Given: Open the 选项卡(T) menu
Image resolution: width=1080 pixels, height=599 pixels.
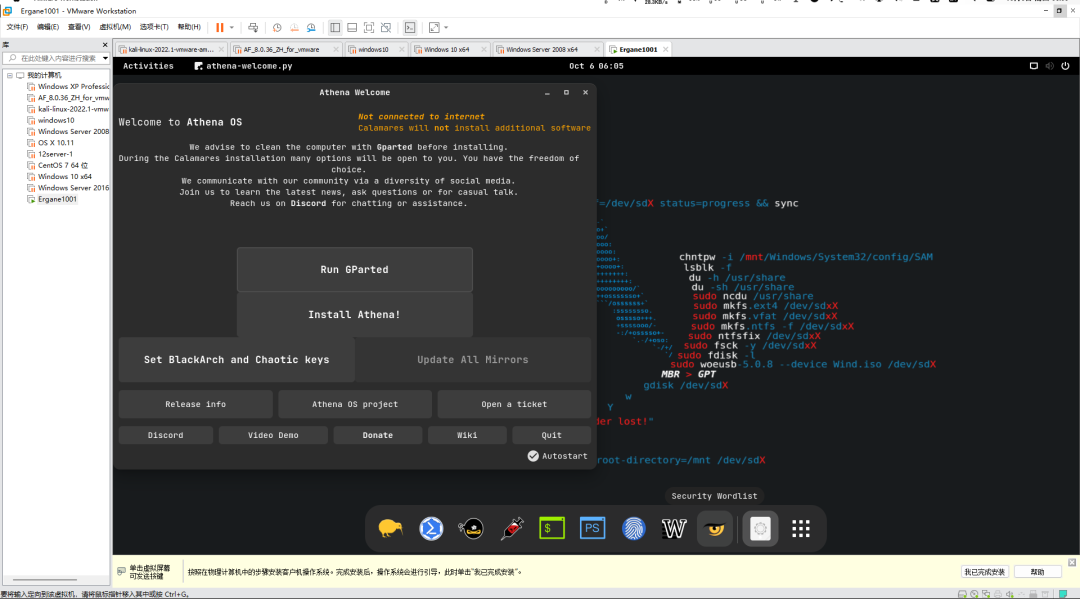Looking at the screenshot, I should (x=154, y=27).
